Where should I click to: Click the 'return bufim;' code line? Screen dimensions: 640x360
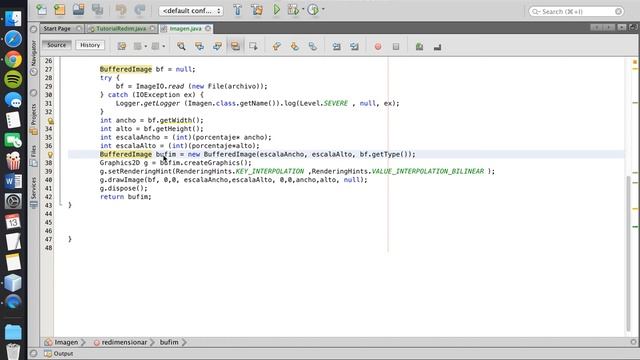point(125,197)
